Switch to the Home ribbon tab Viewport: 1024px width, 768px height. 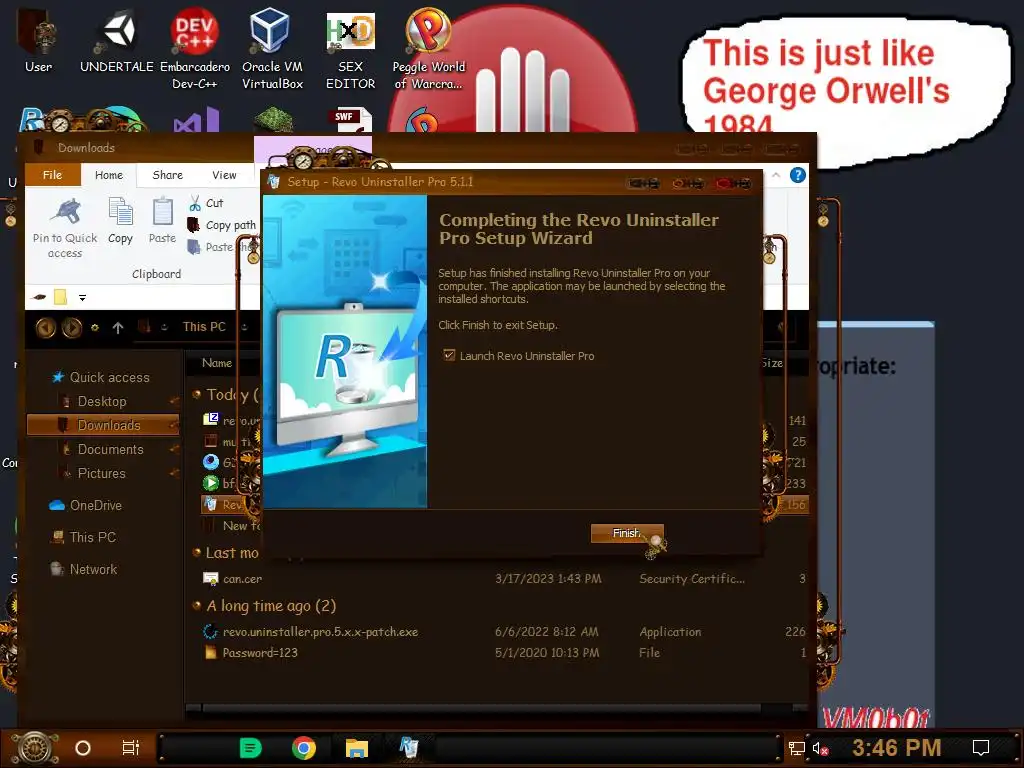[108, 175]
